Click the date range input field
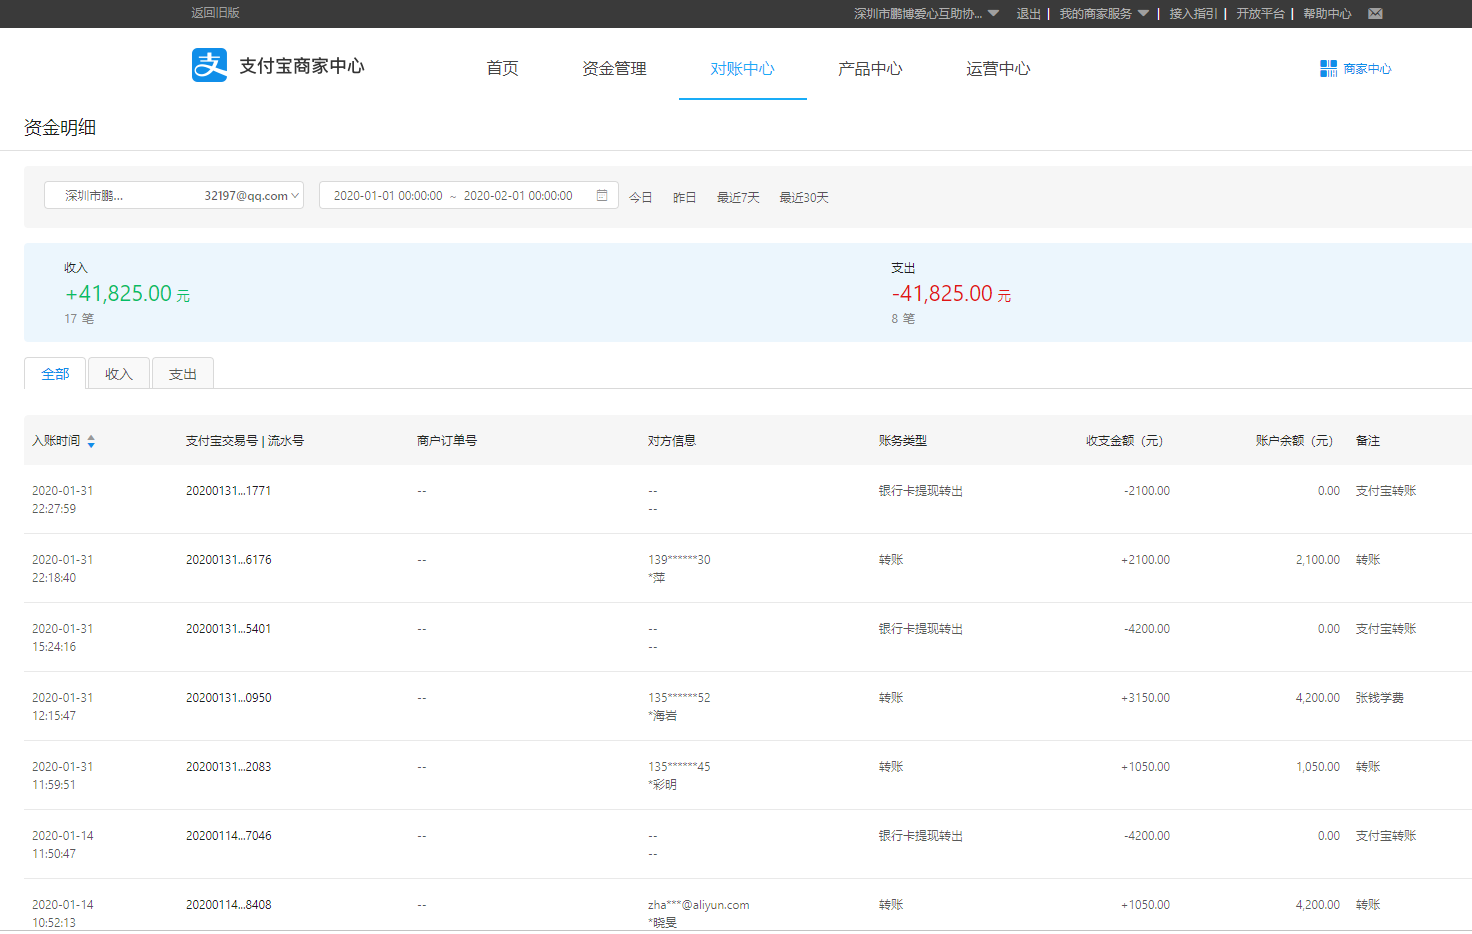 [x=455, y=196]
